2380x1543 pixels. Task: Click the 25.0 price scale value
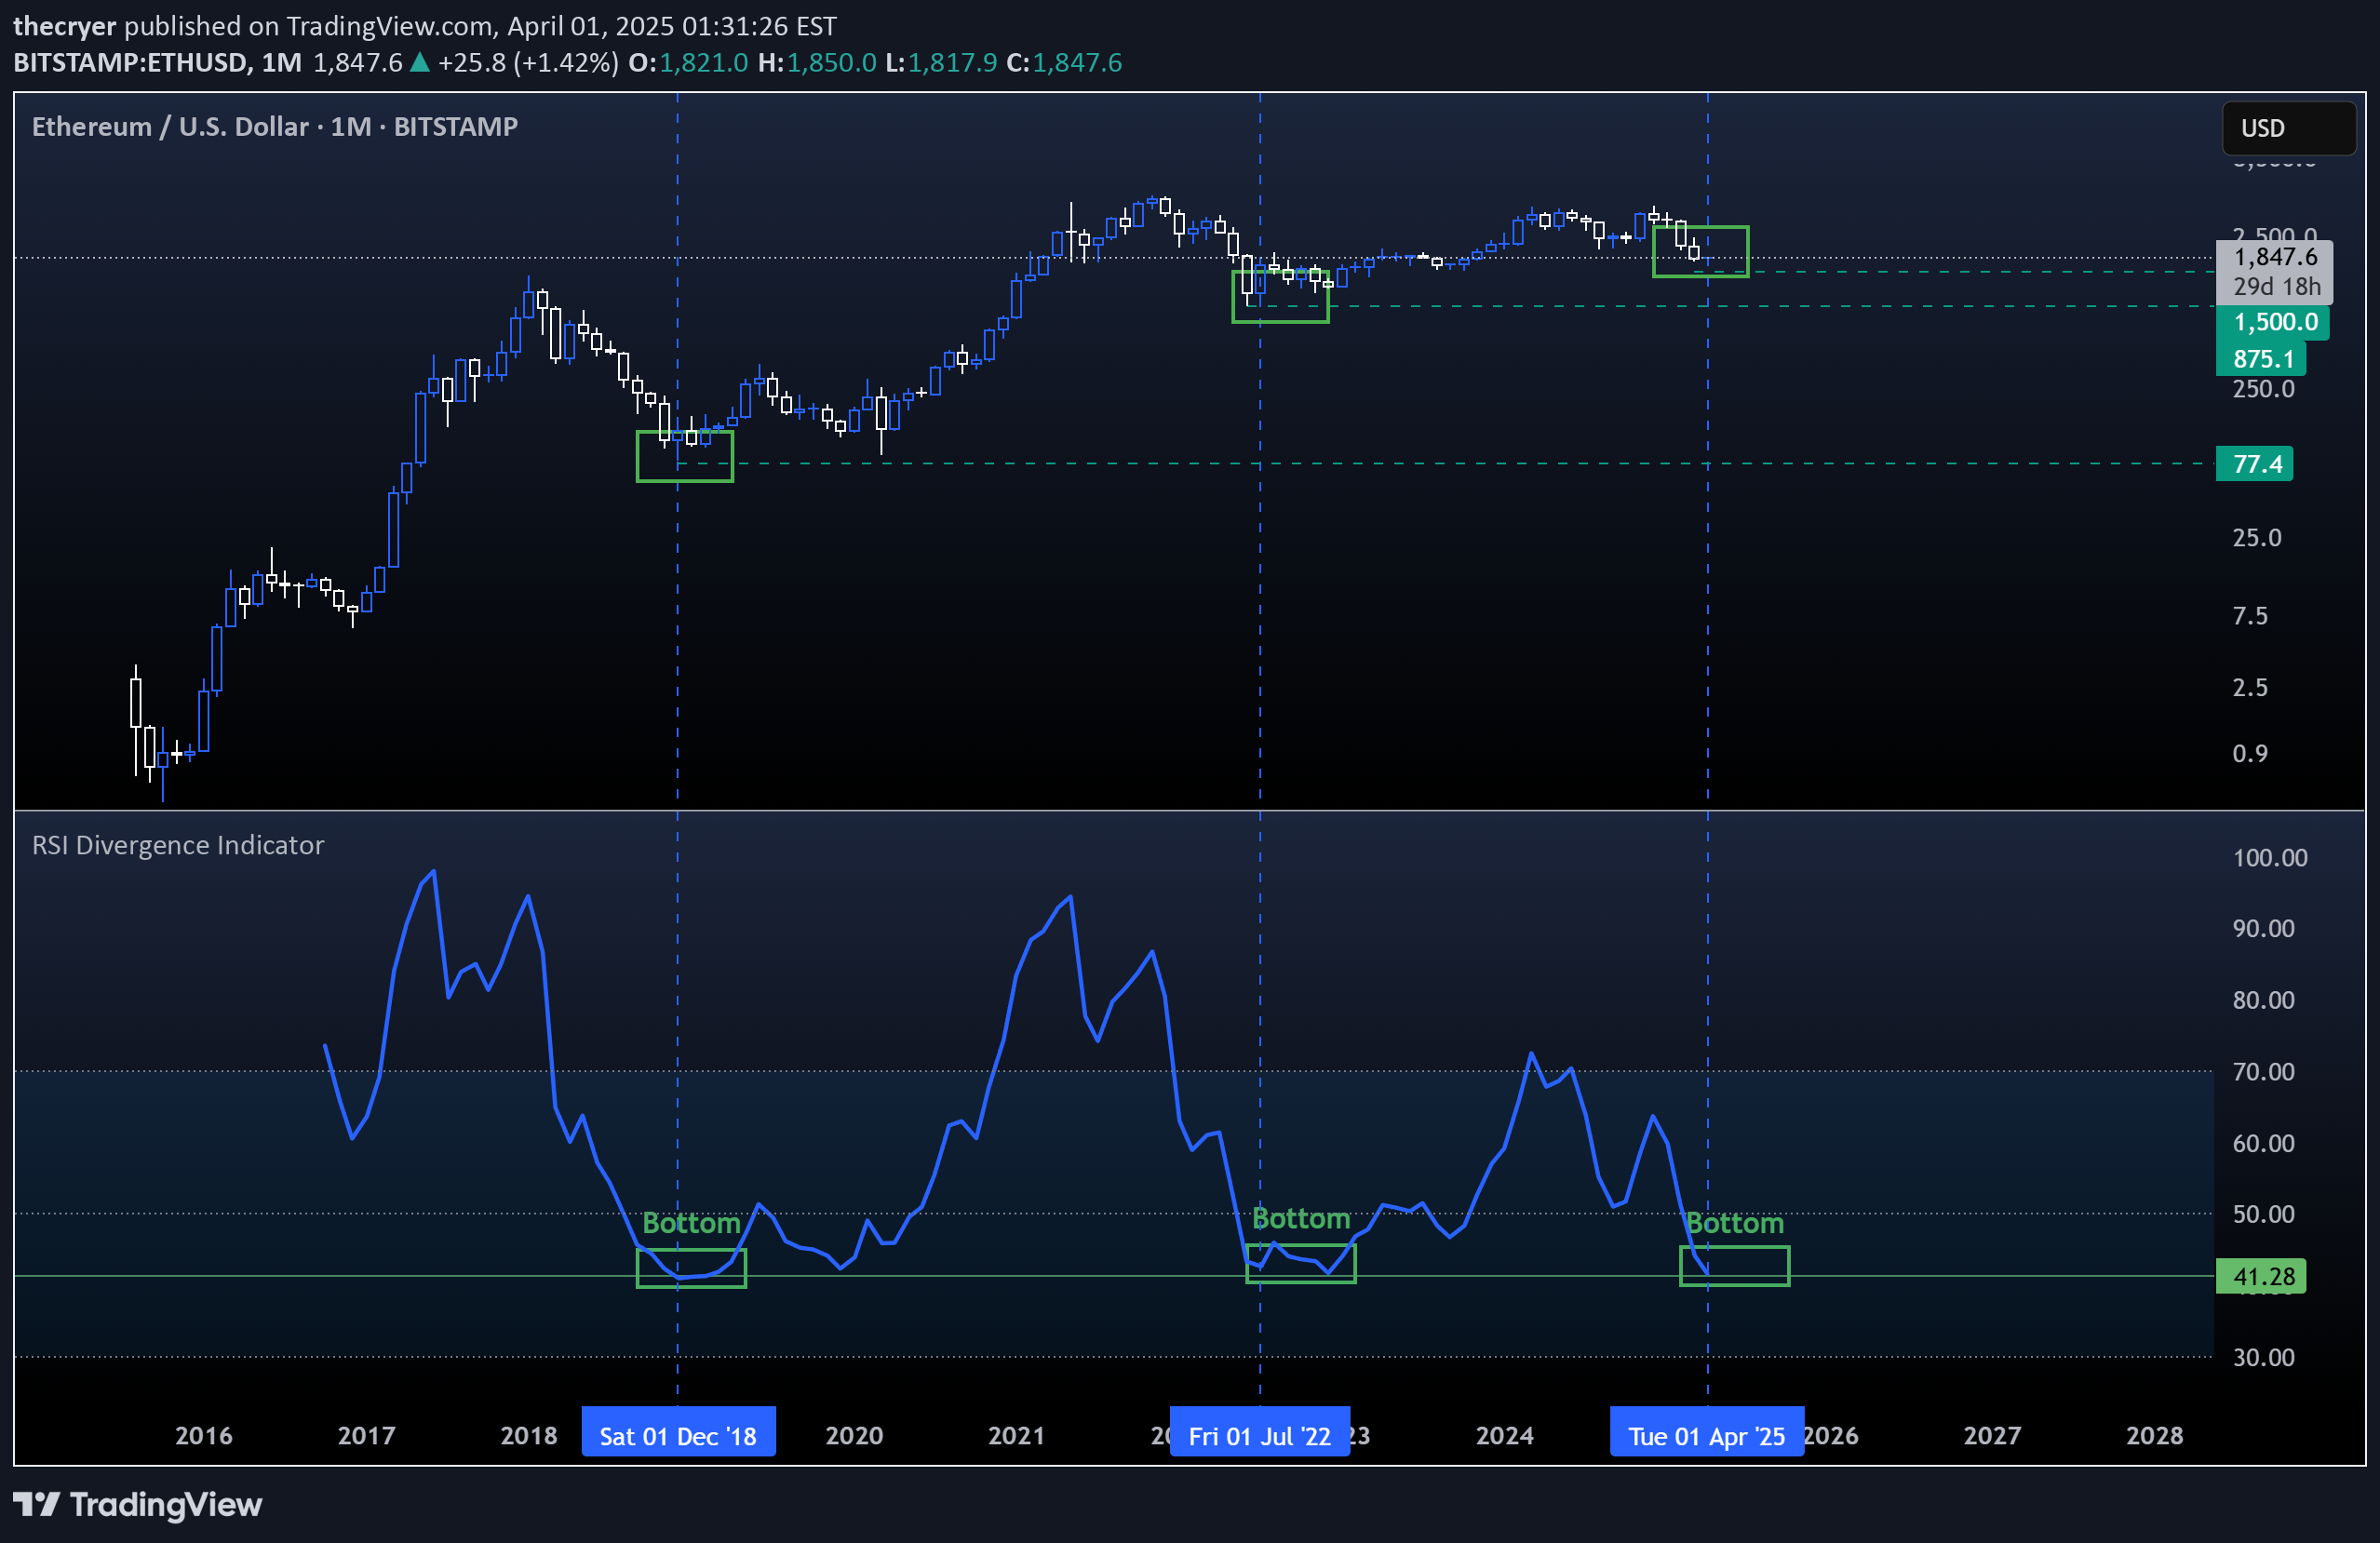click(2257, 538)
